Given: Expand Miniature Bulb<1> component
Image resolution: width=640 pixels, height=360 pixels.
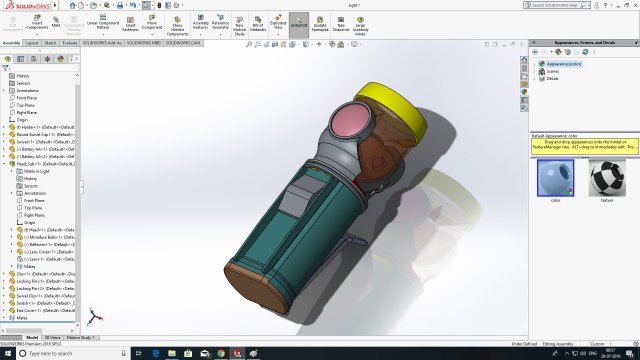Looking at the screenshot, I should 12,237.
